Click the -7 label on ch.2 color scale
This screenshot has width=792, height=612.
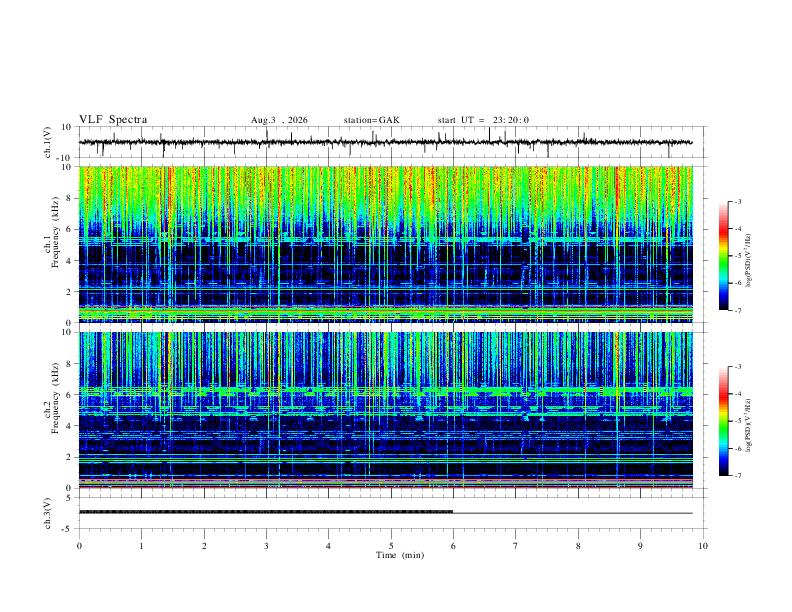click(738, 476)
